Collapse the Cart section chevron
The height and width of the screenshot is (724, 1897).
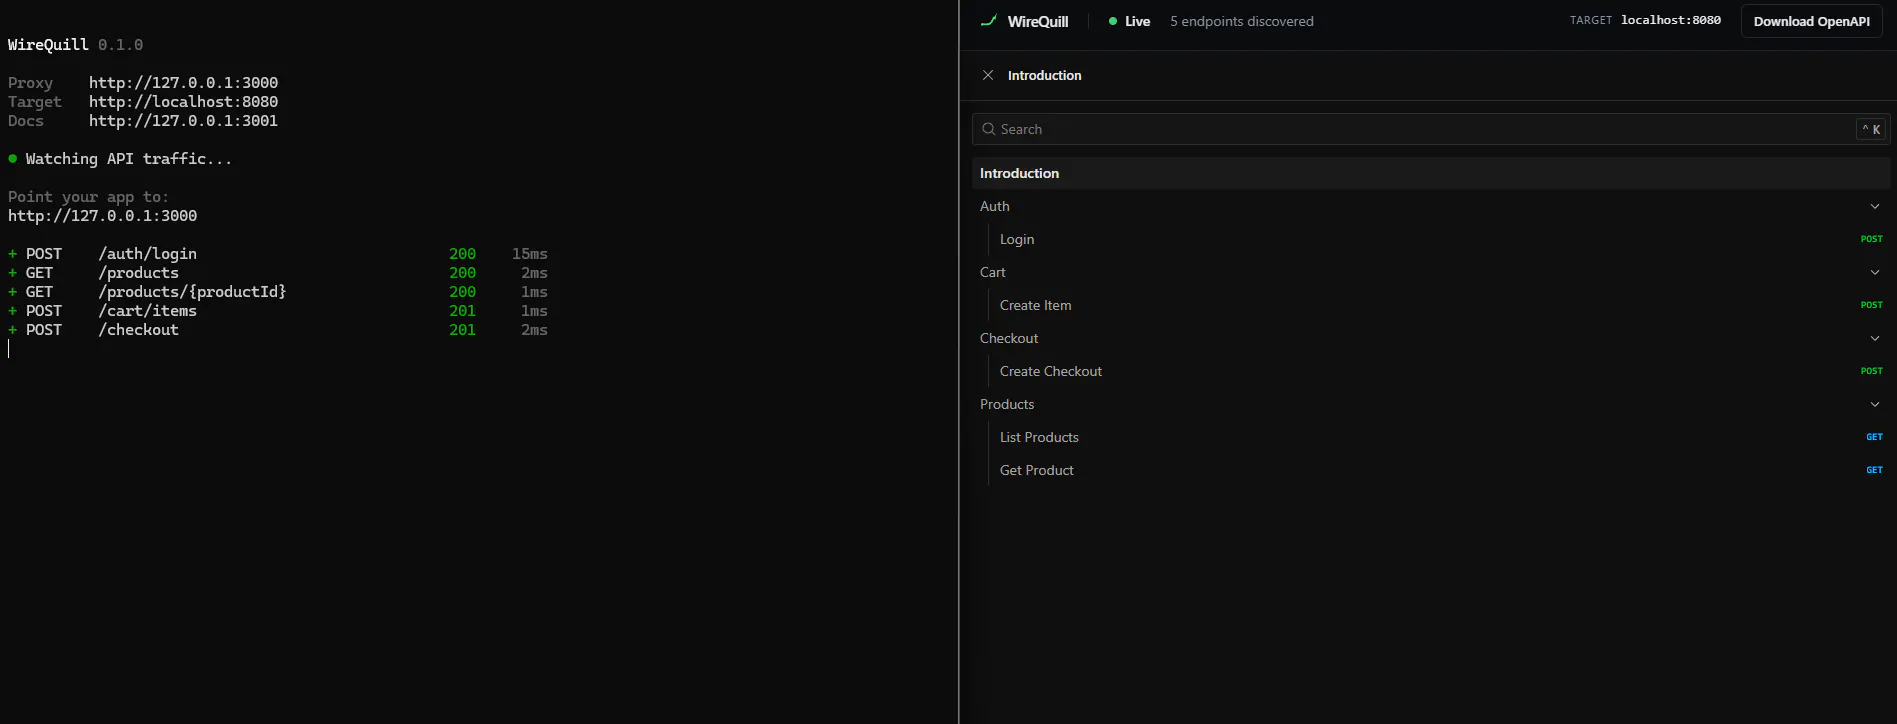click(x=1875, y=272)
